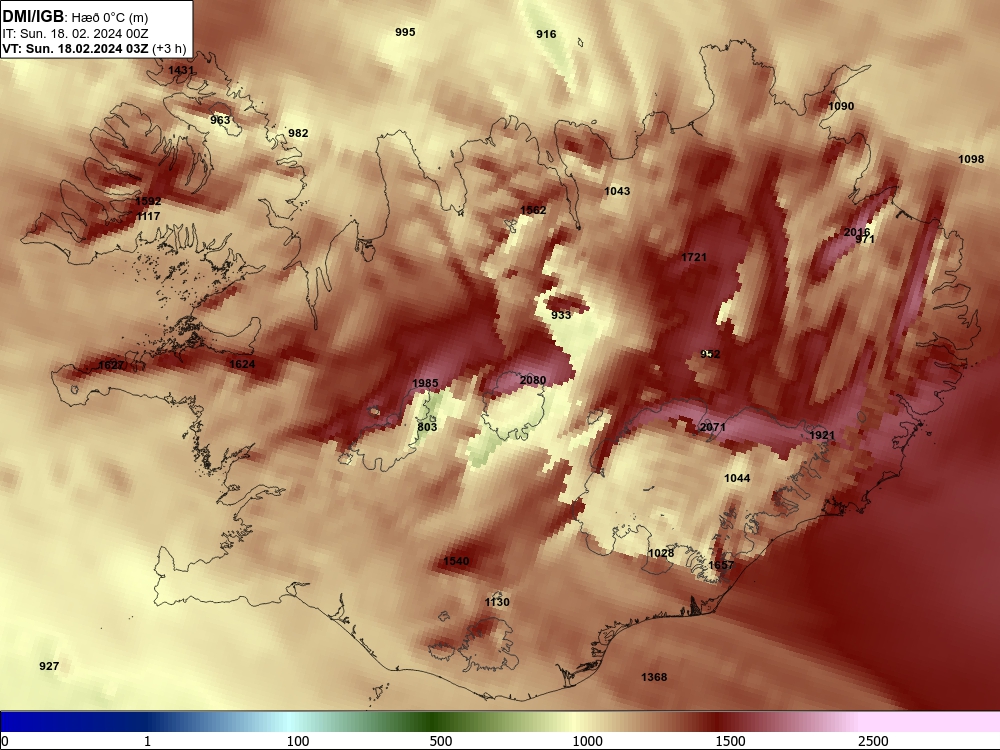Click the 1000 tick label on the legend
Screen dimensions: 1000x750
(x=587, y=741)
